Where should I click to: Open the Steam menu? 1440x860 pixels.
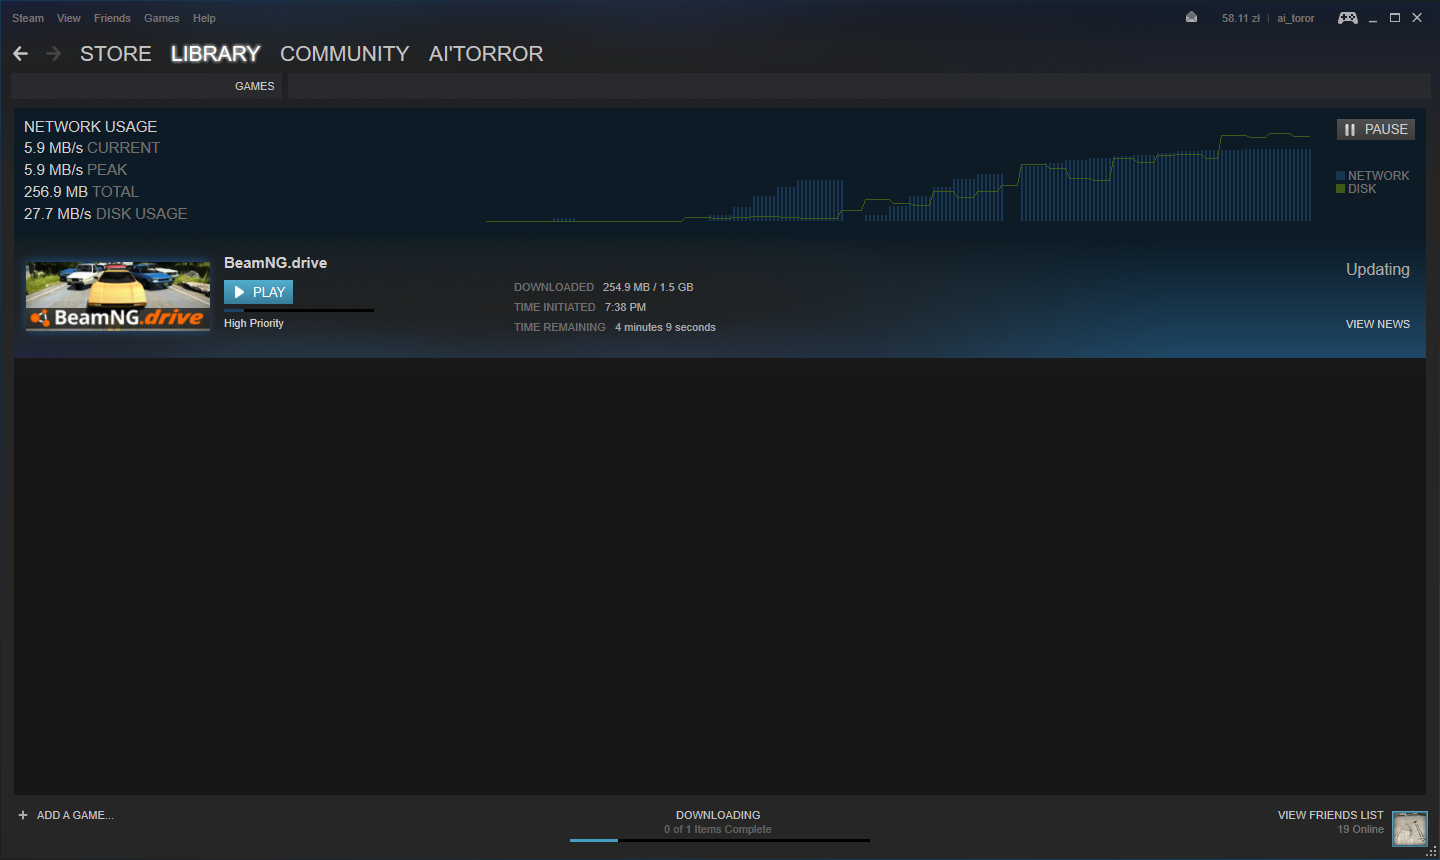pyautogui.click(x=28, y=18)
